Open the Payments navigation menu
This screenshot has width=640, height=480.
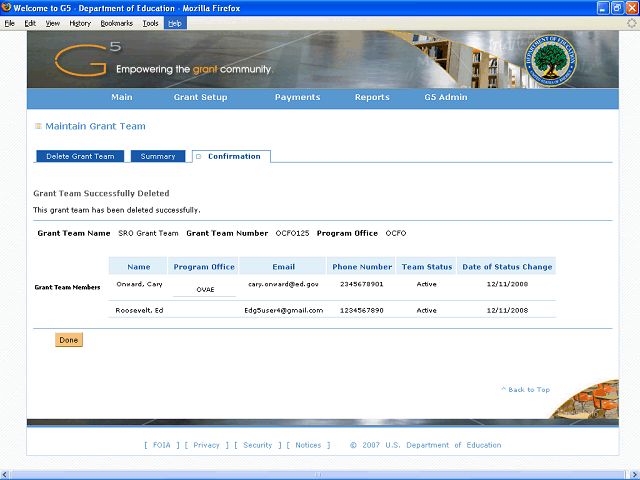coord(297,98)
